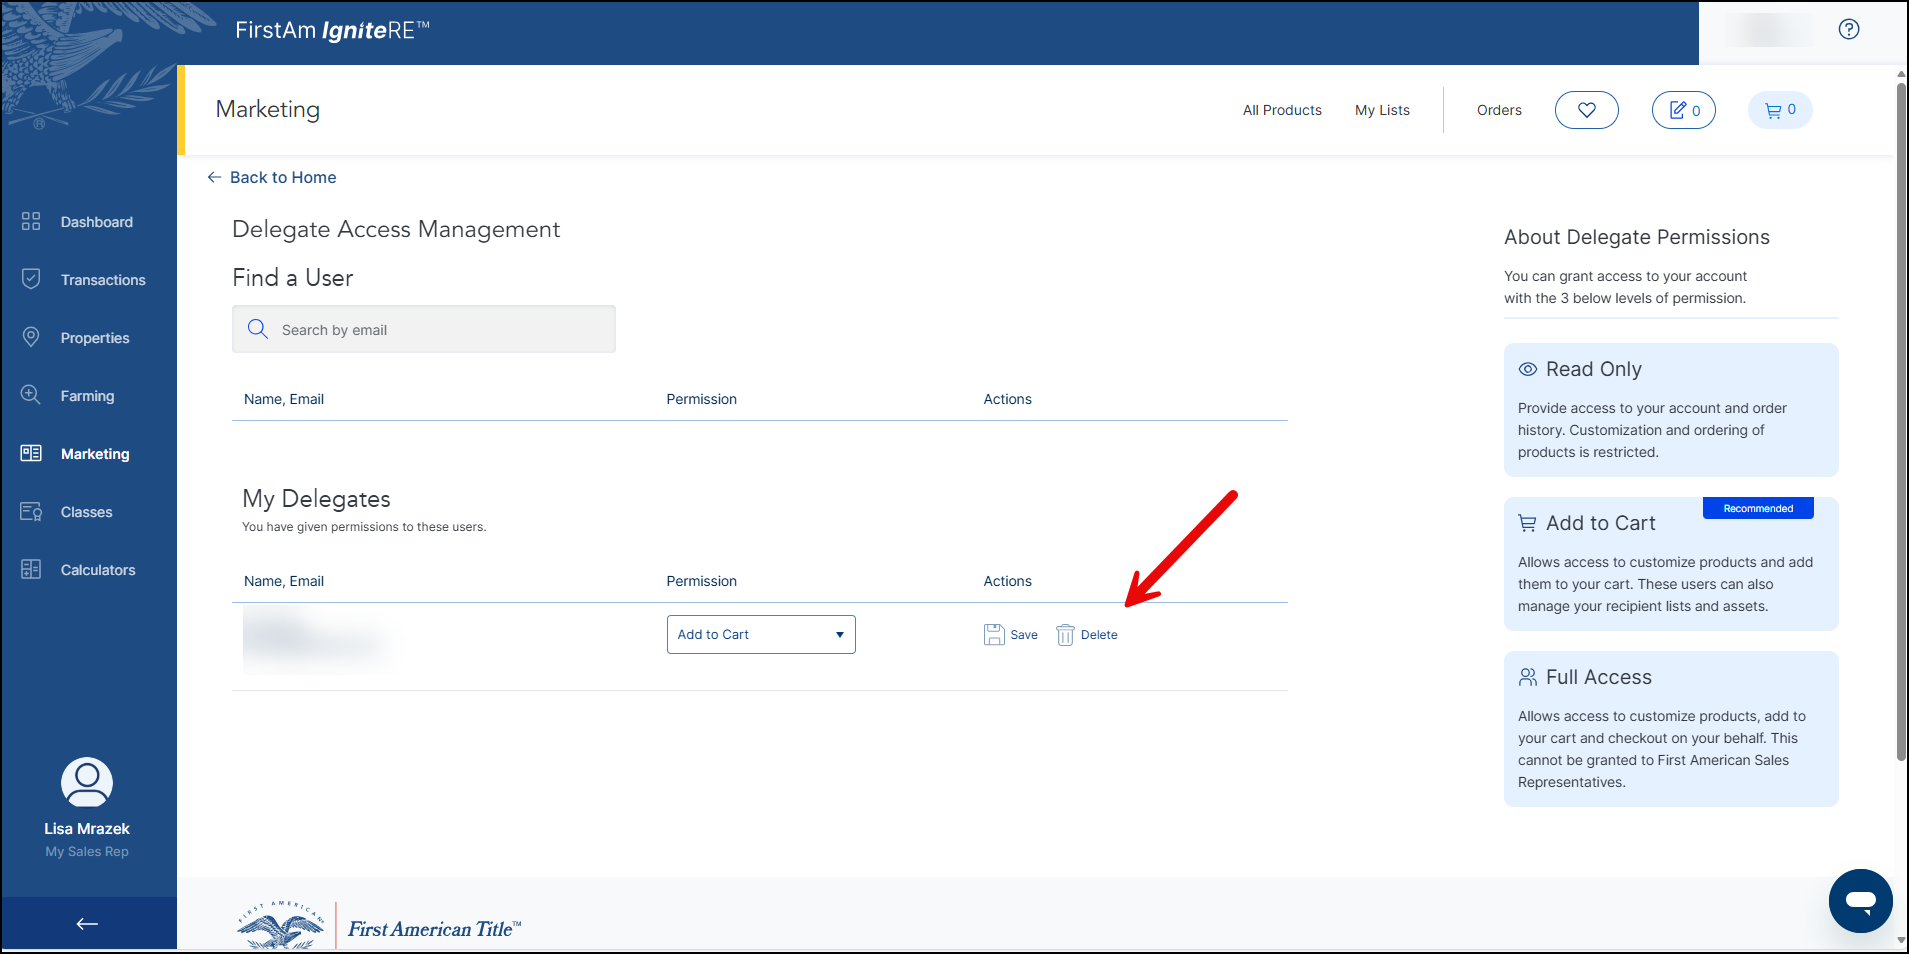Image resolution: width=1909 pixels, height=954 pixels.
Task: Expand the Add to Cart permission dropdown
Action: [760, 635]
